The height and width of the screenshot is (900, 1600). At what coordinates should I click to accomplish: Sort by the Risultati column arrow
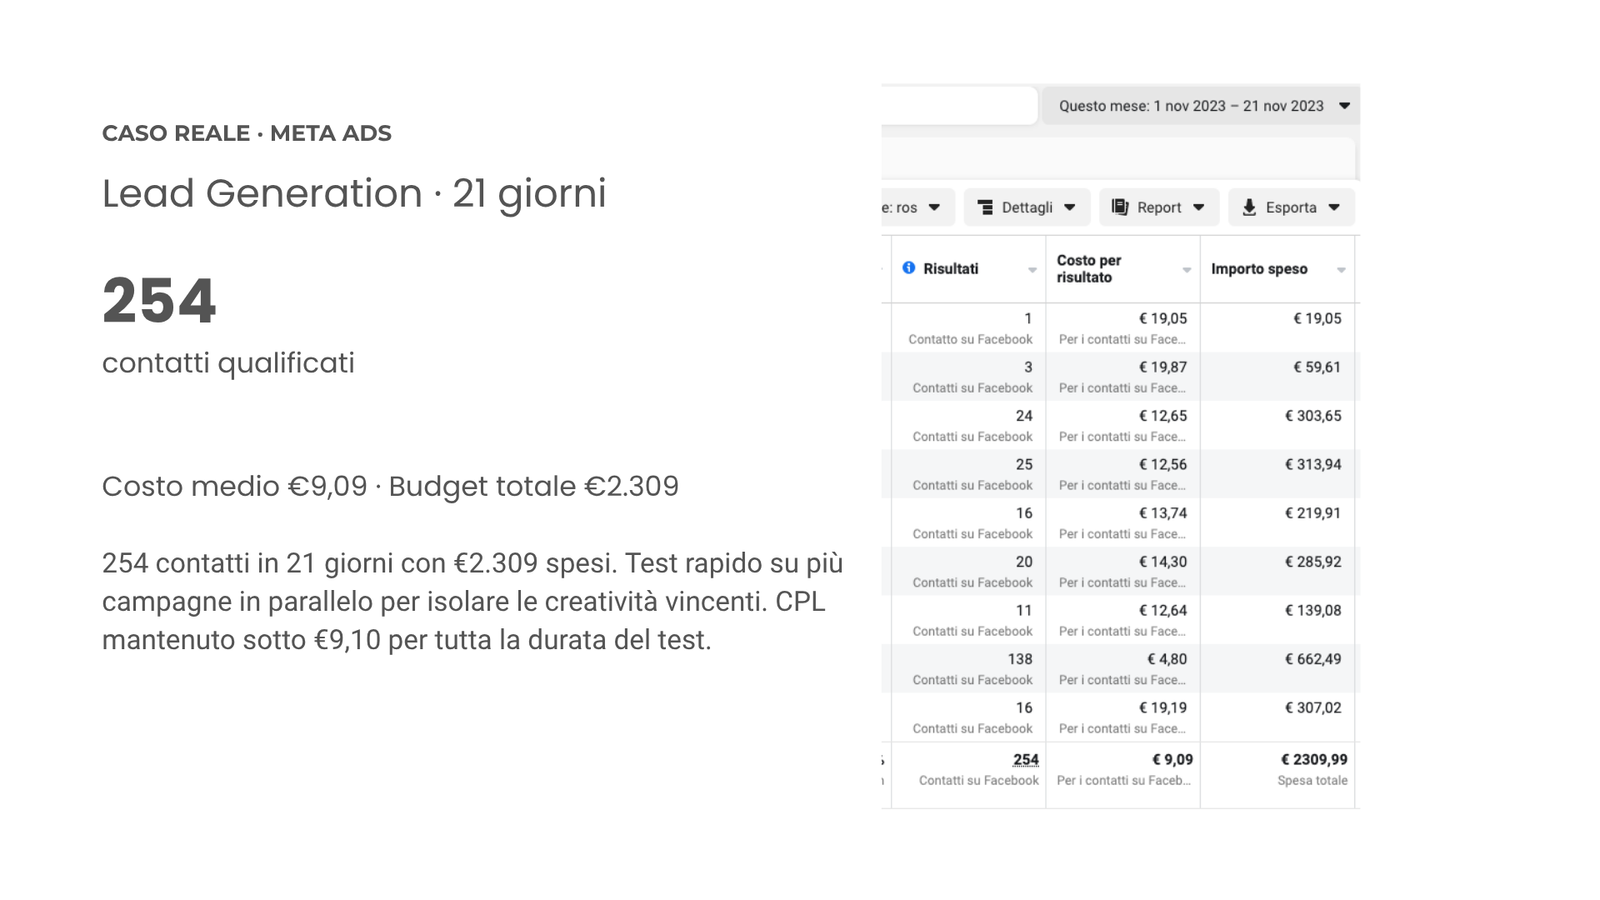(x=1032, y=270)
